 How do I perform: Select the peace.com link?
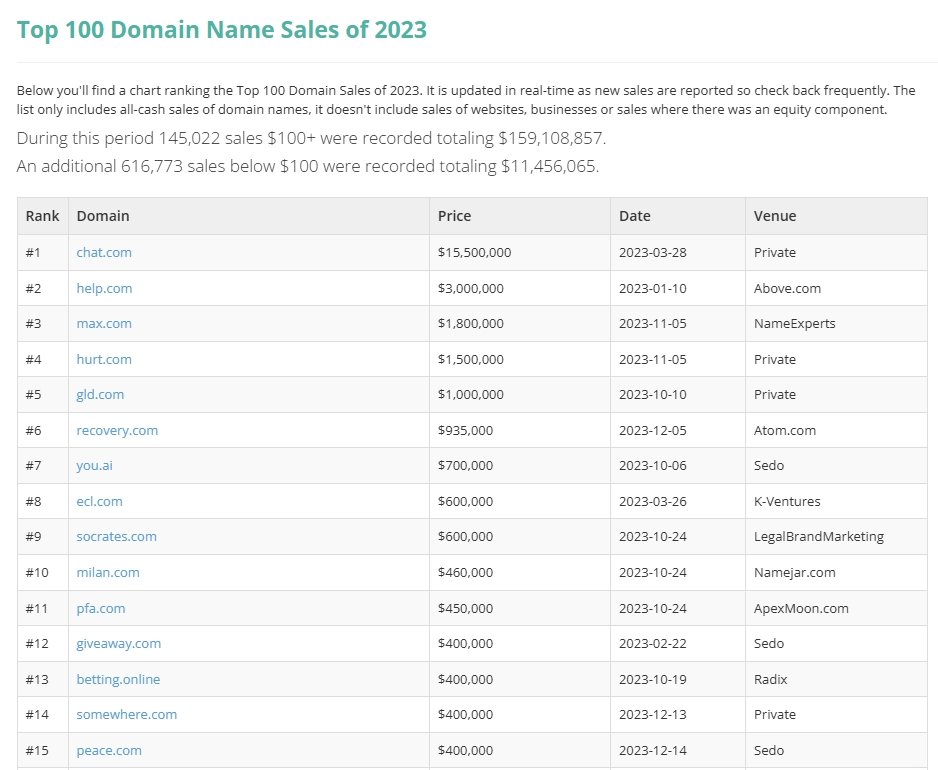(x=109, y=750)
